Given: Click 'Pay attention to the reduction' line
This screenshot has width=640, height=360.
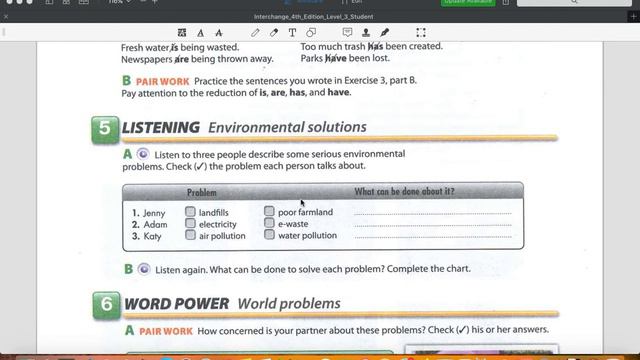Looking at the screenshot, I should (x=236, y=93).
